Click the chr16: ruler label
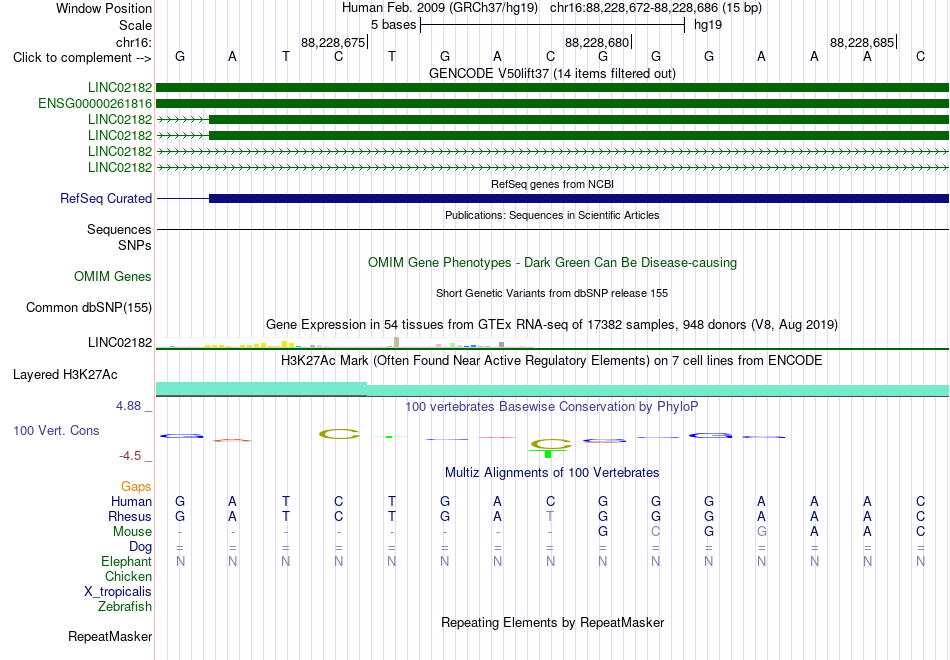950x660 pixels. 133,42
